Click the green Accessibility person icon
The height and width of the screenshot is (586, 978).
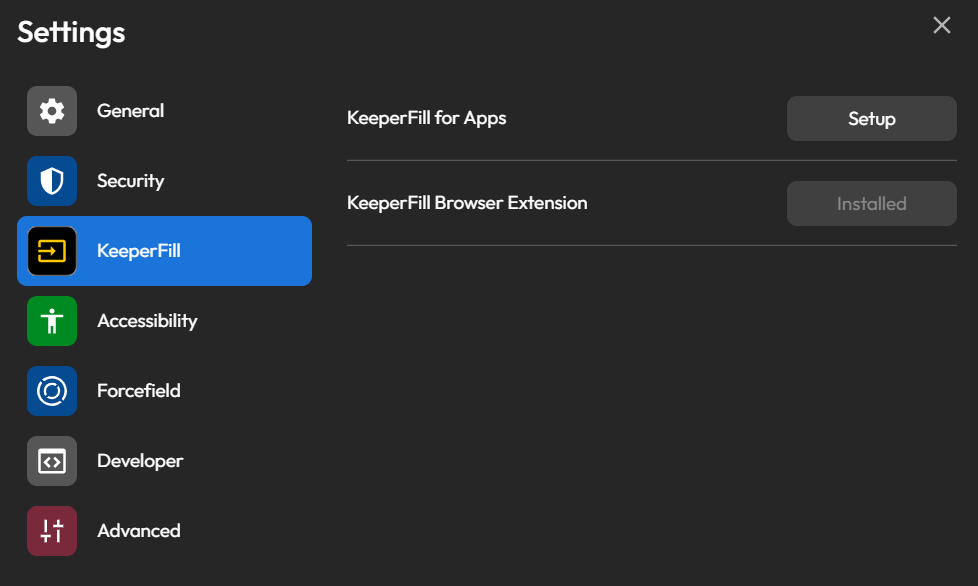click(x=52, y=321)
